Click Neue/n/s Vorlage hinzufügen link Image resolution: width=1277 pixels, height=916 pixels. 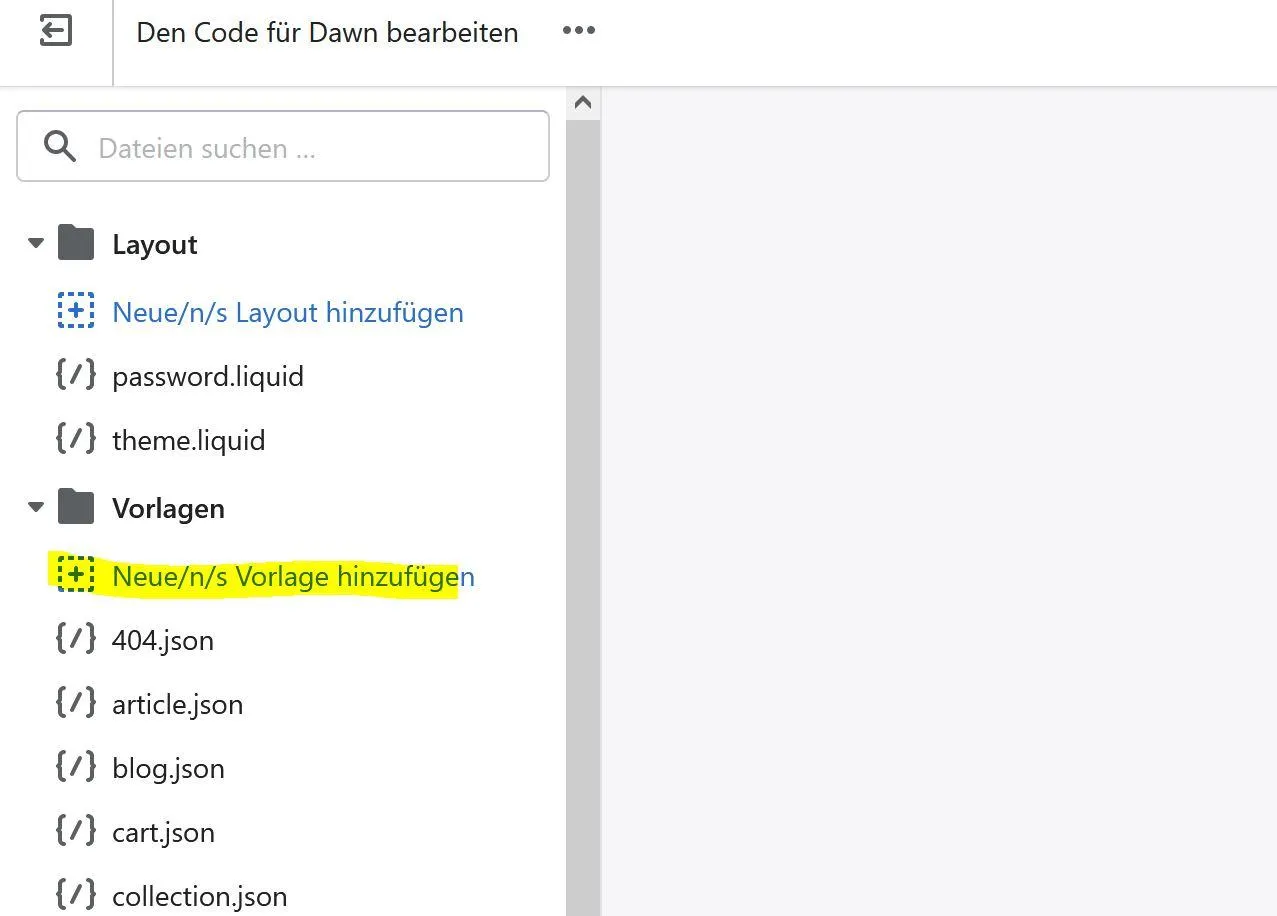click(x=293, y=576)
